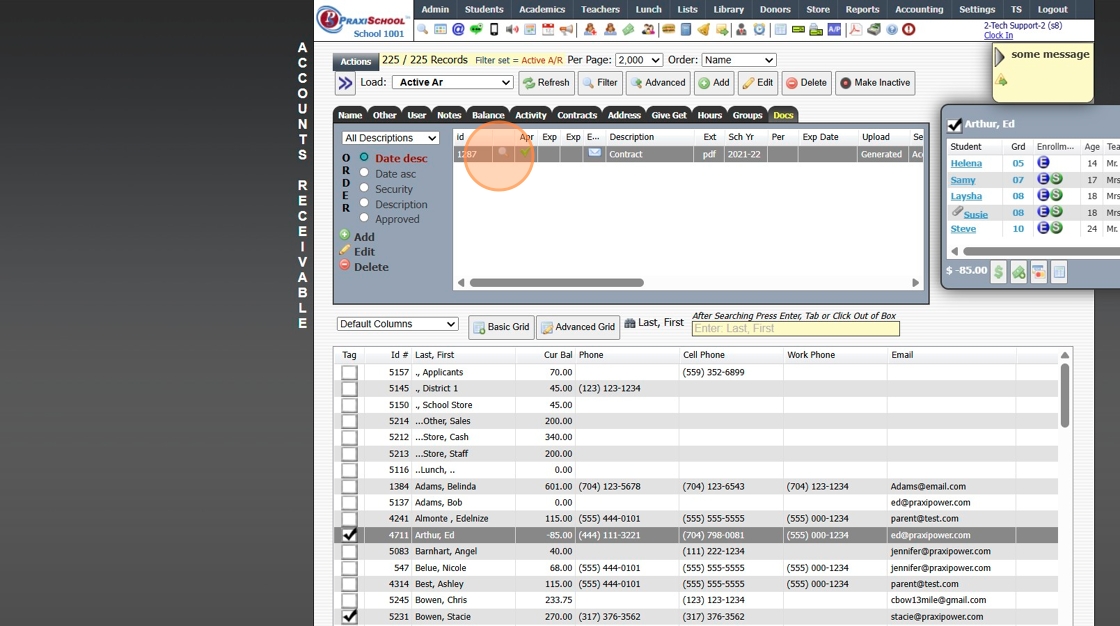Select the Date desc order radio button
Viewport: 1120px width, 626px height.
click(364, 157)
